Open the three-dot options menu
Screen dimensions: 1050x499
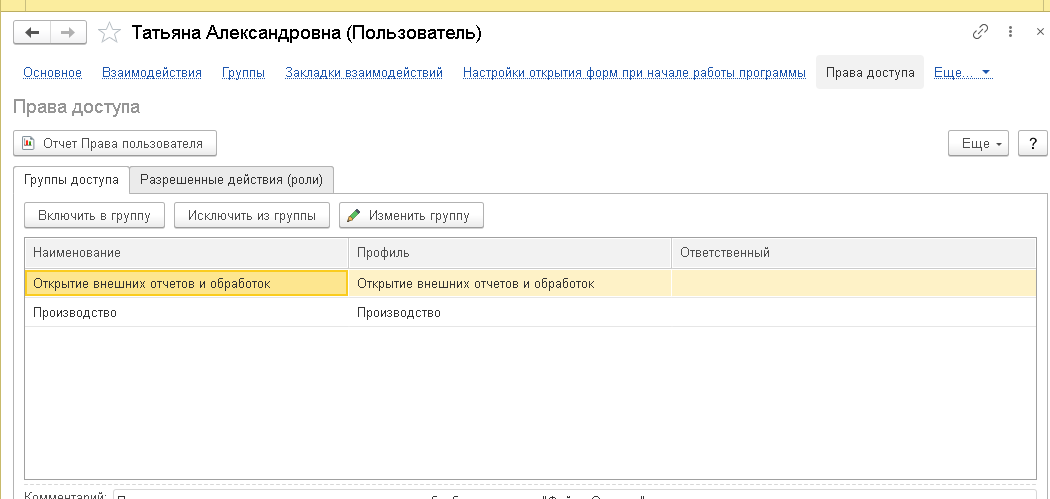tap(1010, 33)
